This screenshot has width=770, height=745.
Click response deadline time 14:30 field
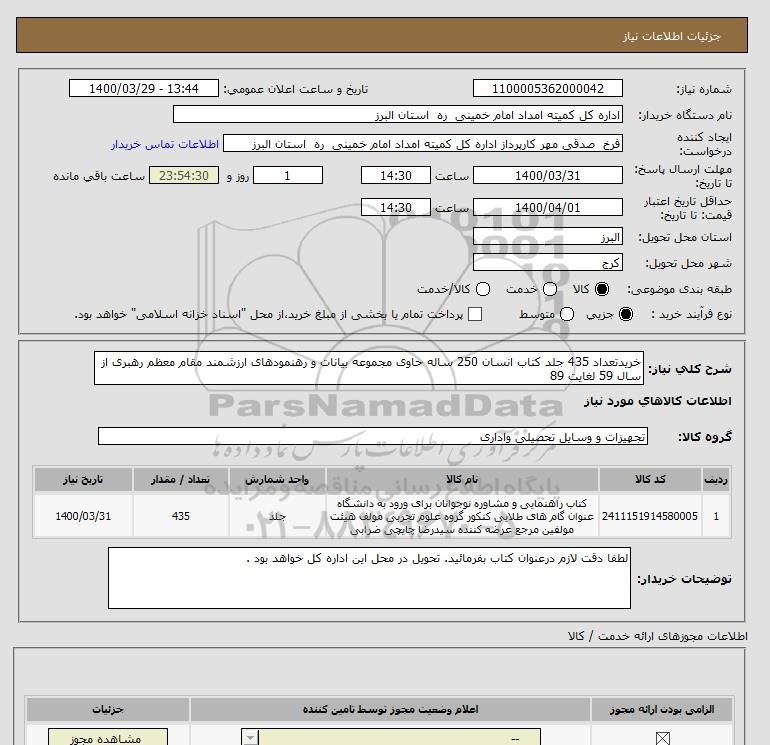coord(396,175)
